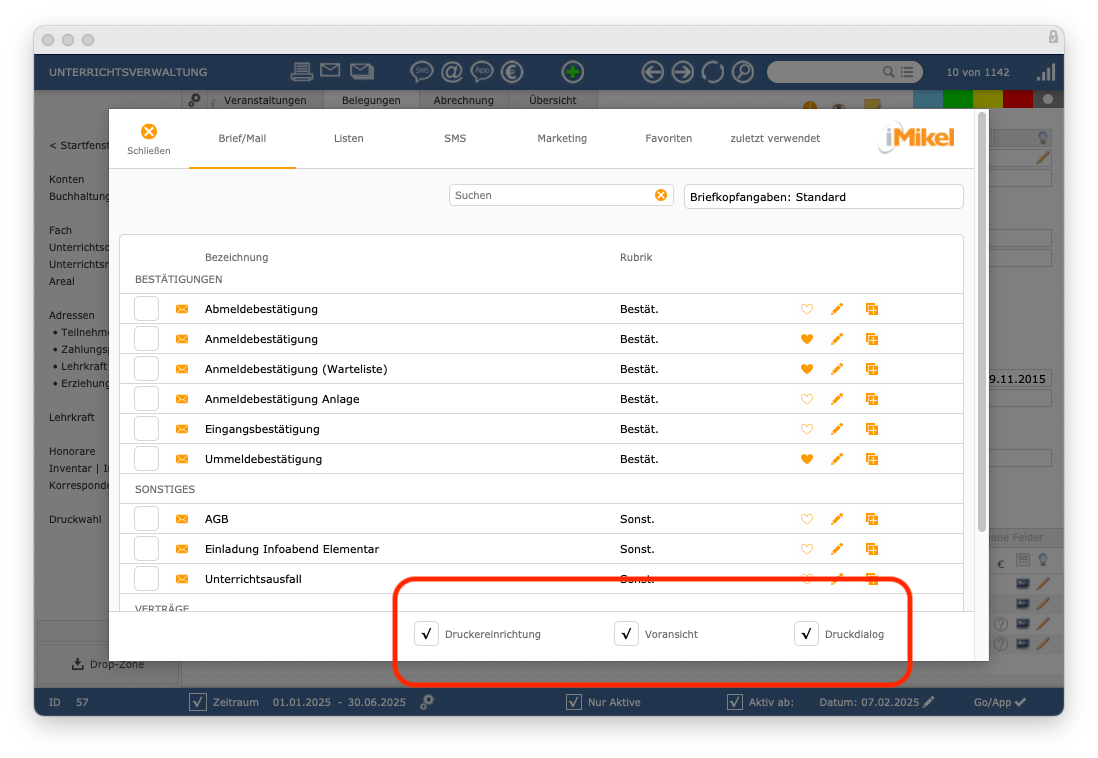Toggle favorite heart for Ummeldebestätigung
This screenshot has height=758, width=1098.
(807, 459)
